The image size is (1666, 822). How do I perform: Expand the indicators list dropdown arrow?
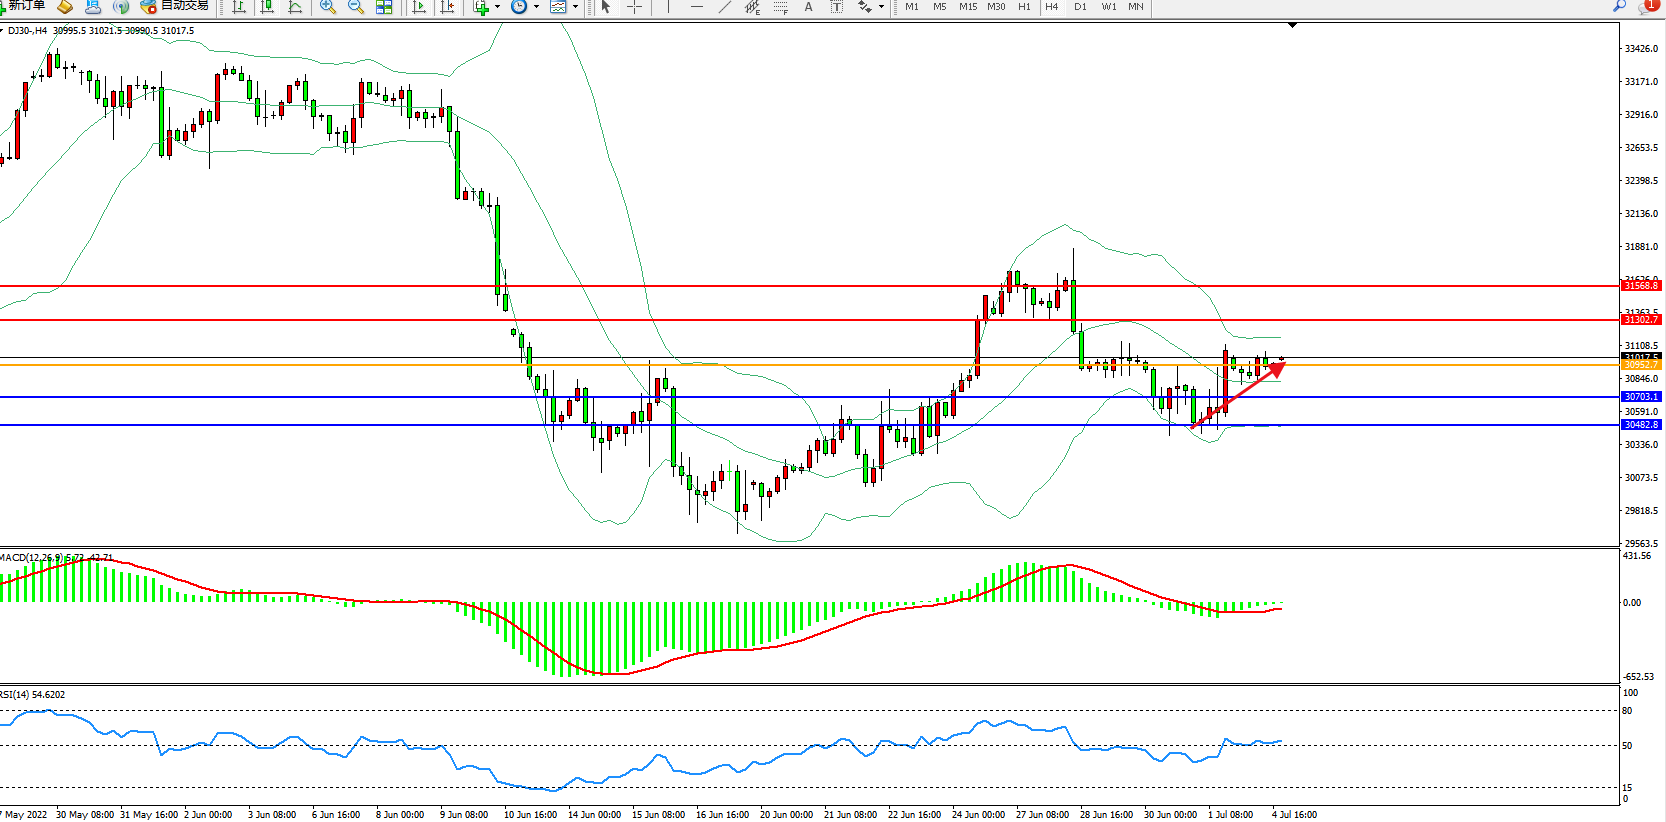[x=497, y=7]
